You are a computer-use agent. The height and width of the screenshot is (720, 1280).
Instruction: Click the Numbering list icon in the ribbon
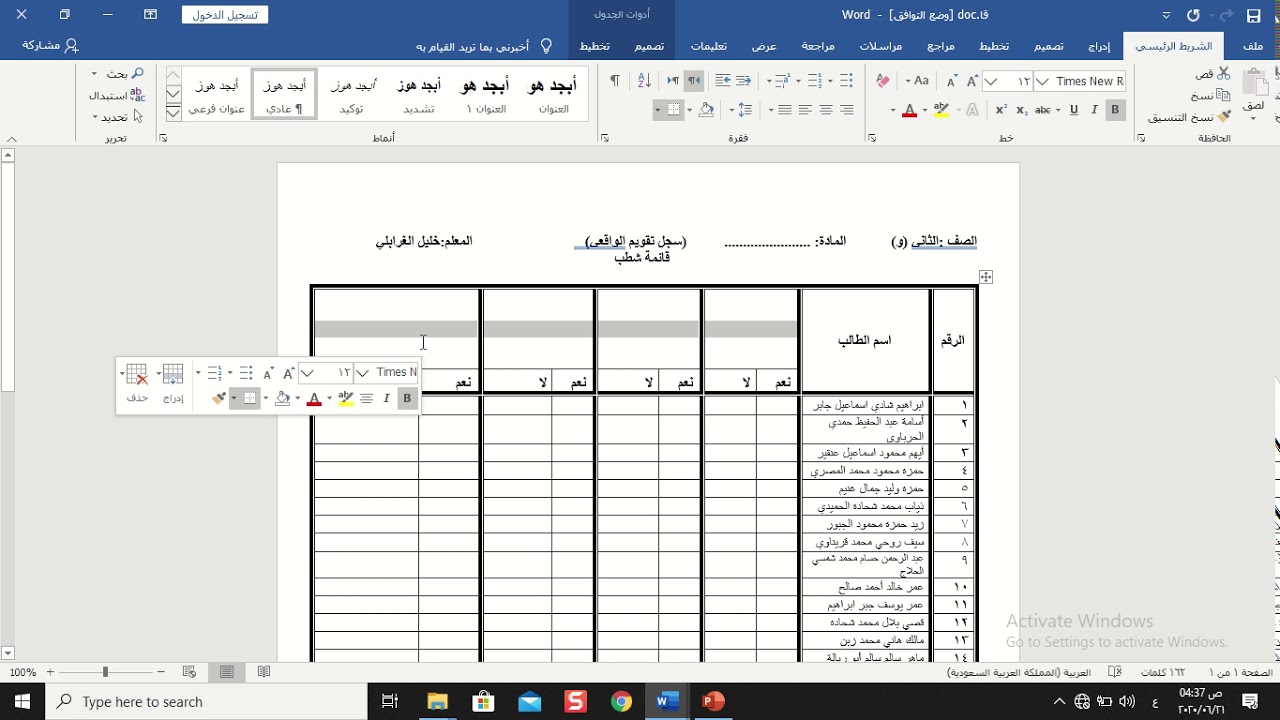point(814,81)
